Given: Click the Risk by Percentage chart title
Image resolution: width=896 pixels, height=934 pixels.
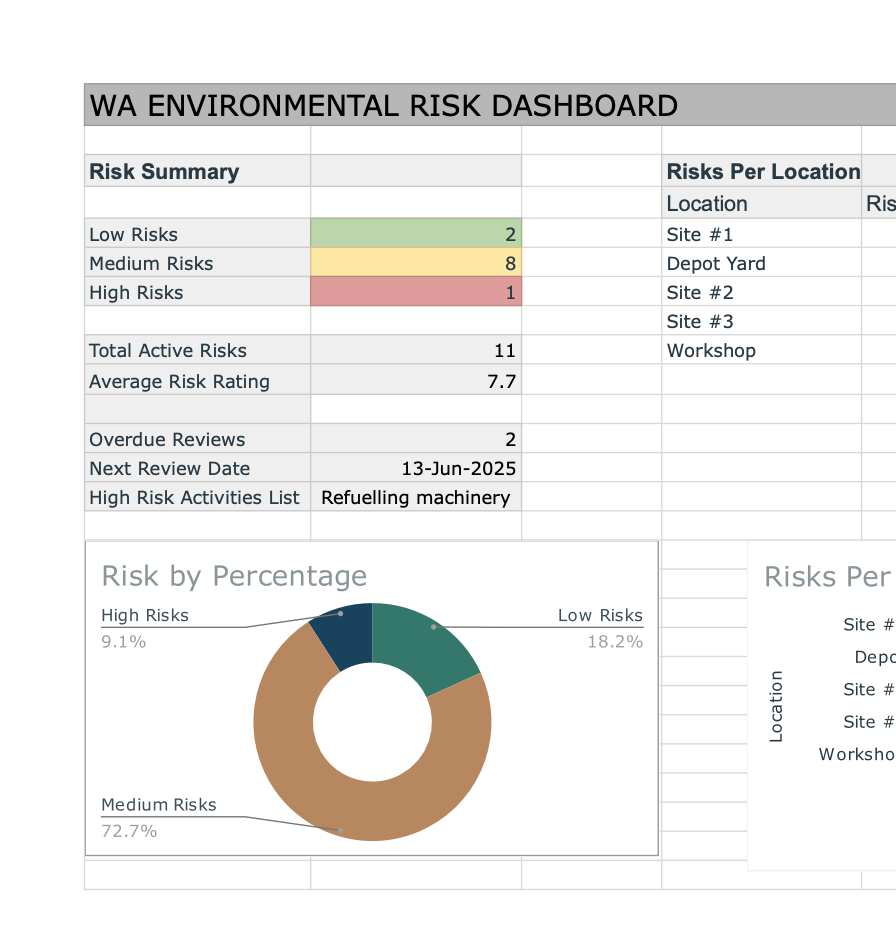Looking at the screenshot, I should (x=234, y=576).
